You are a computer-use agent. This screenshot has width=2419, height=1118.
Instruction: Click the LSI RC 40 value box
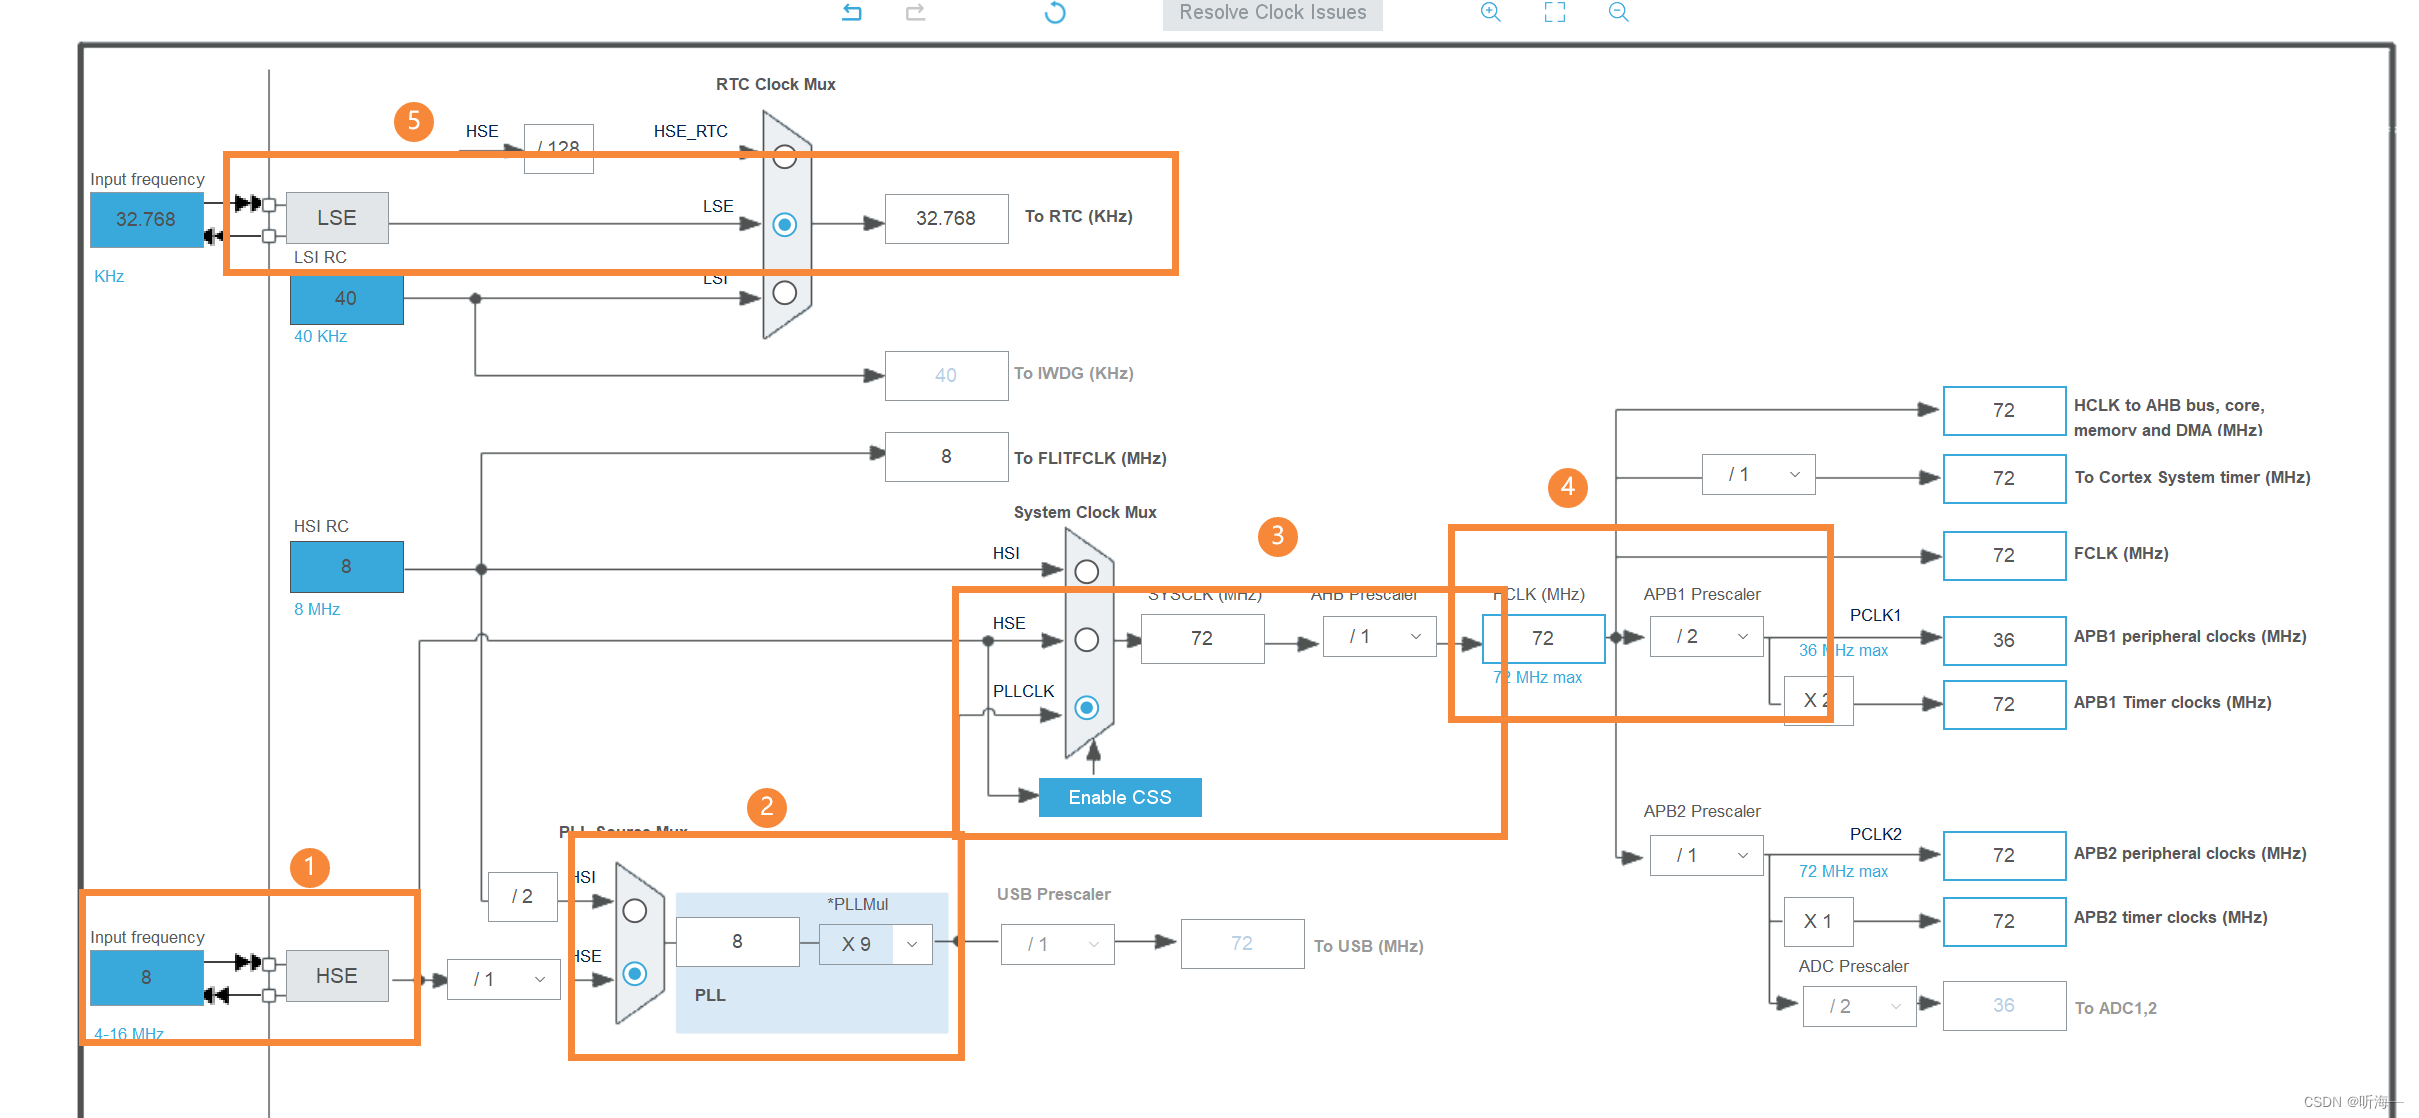pos(346,298)
